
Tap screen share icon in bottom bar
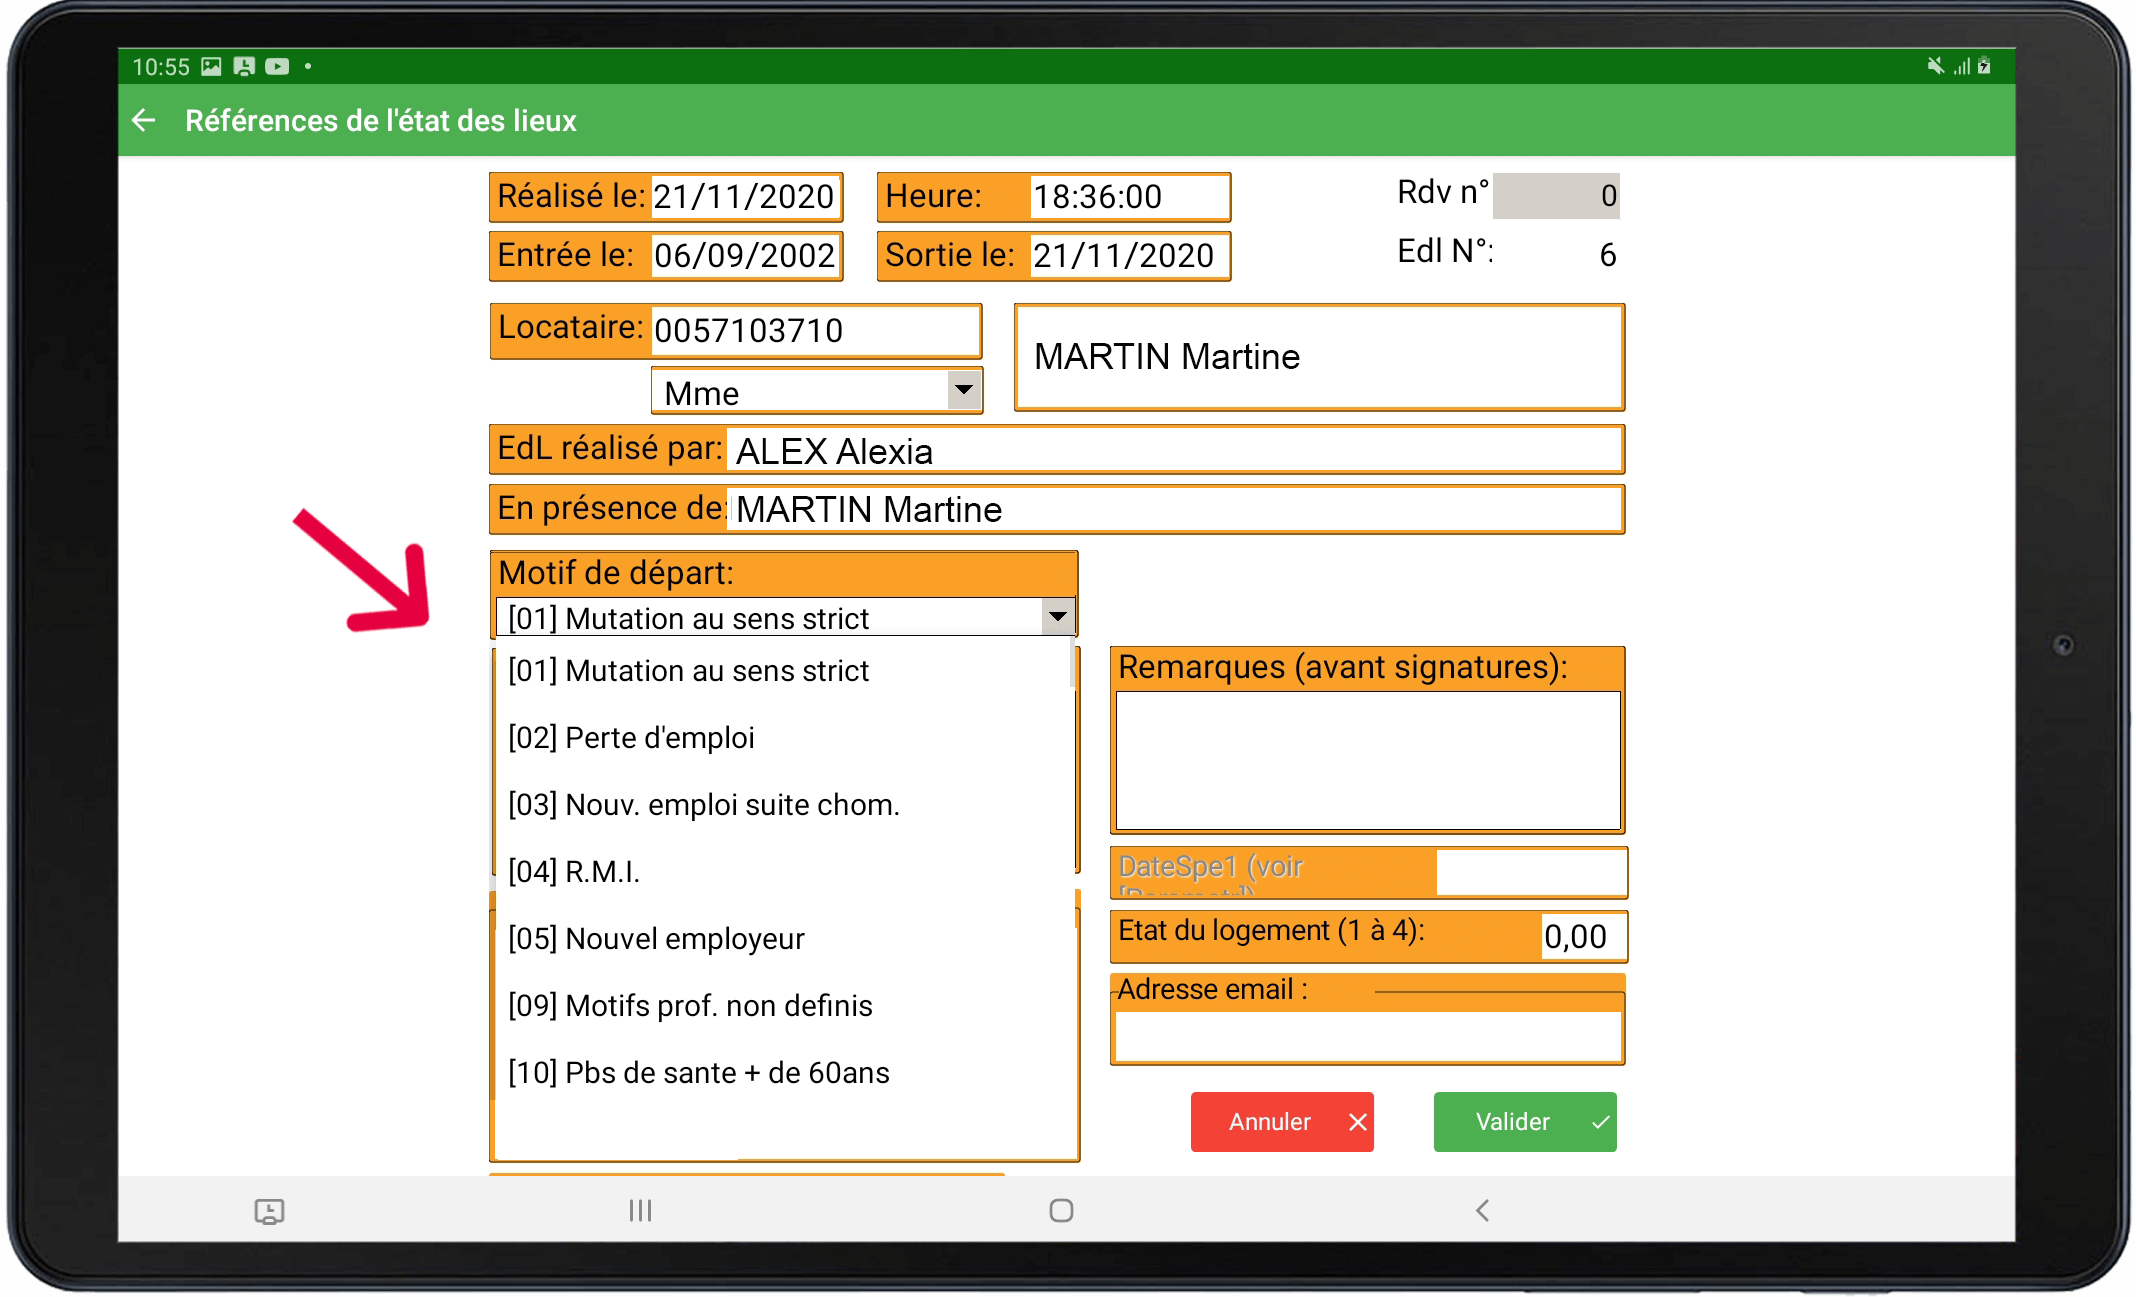(x=269, y=1211)
